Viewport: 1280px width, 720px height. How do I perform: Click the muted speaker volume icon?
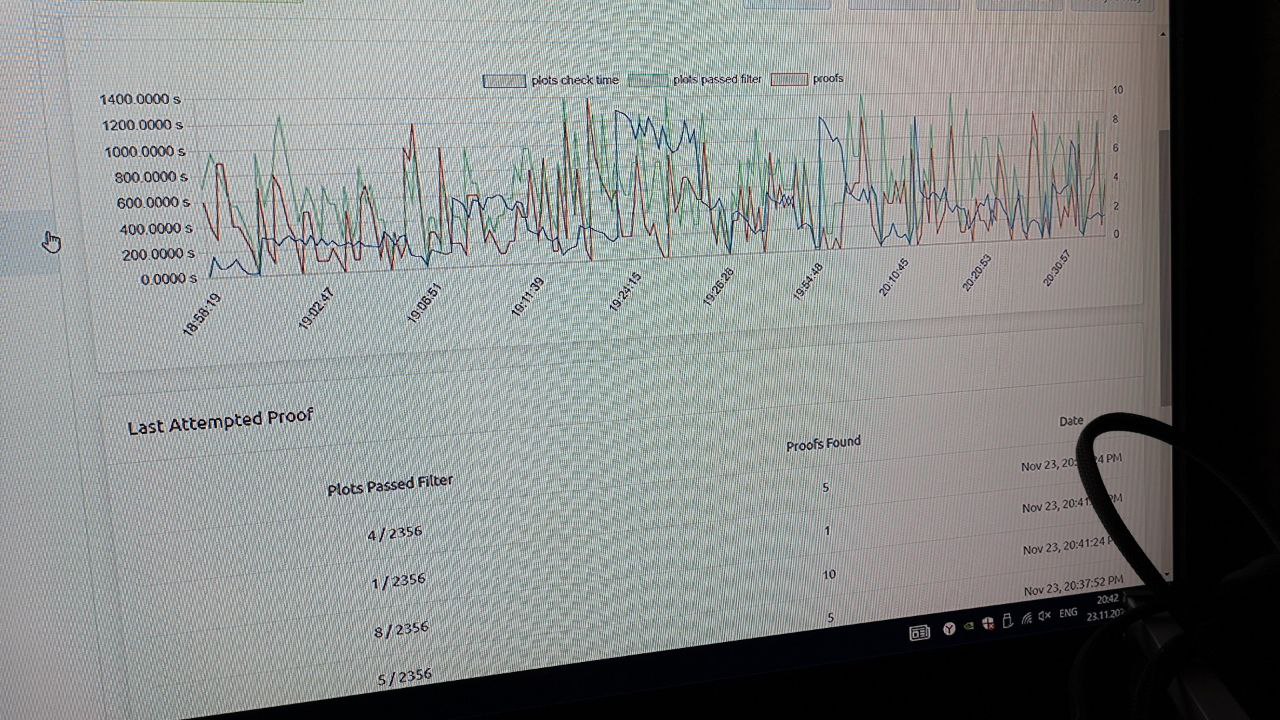[x=1044, y=616]
